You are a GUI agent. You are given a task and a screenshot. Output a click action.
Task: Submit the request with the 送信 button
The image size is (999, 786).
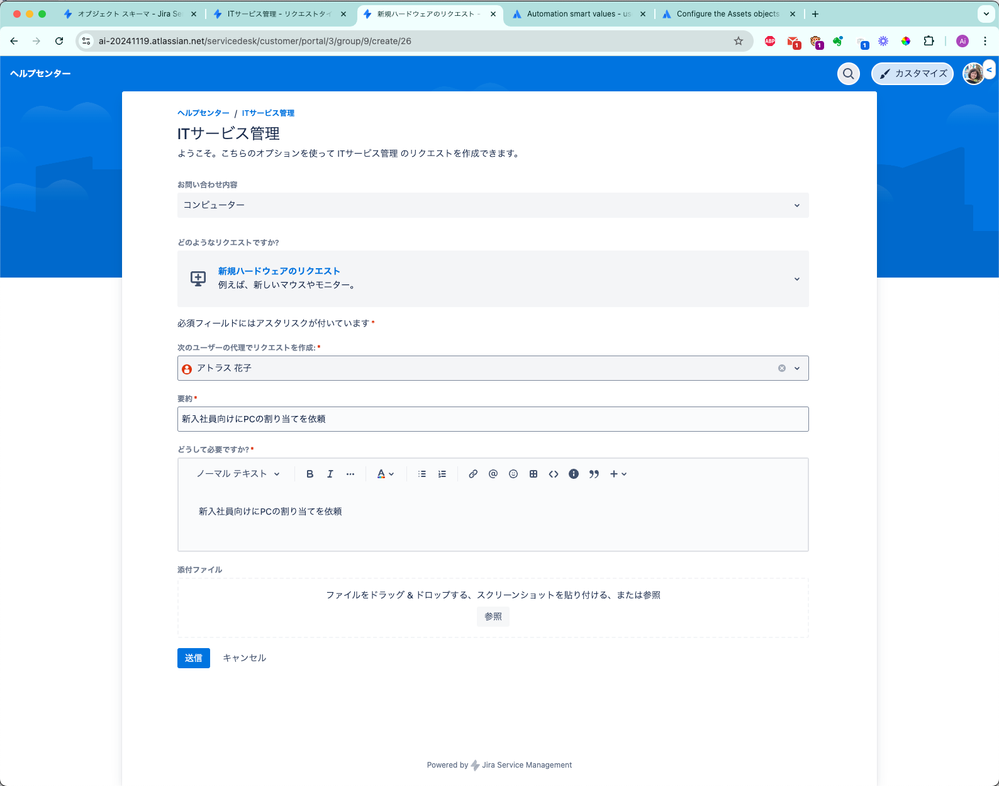pos(193,658)
